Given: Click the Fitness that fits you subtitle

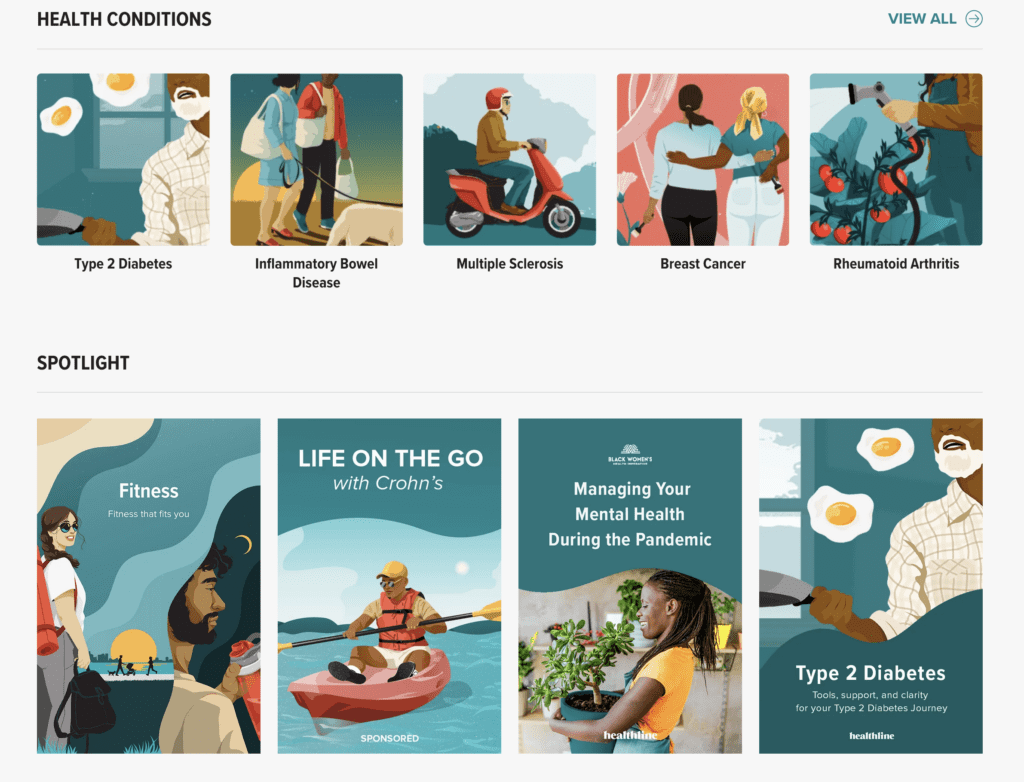Looking at the screenshot, I should coord(149,514).
